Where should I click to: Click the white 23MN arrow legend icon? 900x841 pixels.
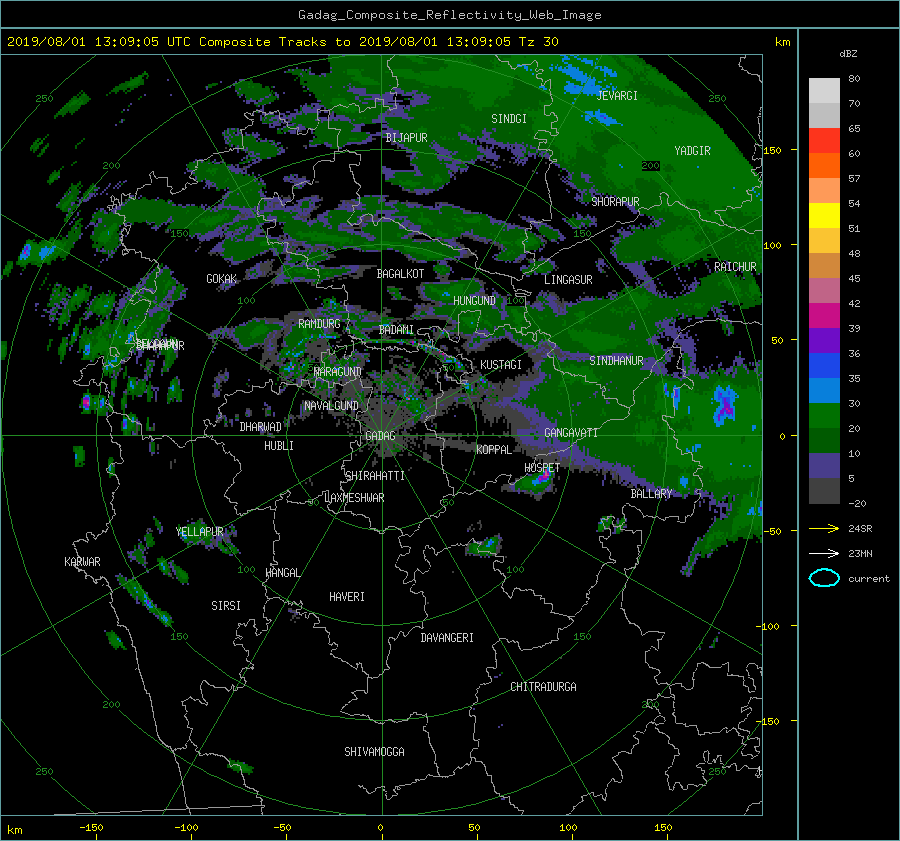(824, 554)
